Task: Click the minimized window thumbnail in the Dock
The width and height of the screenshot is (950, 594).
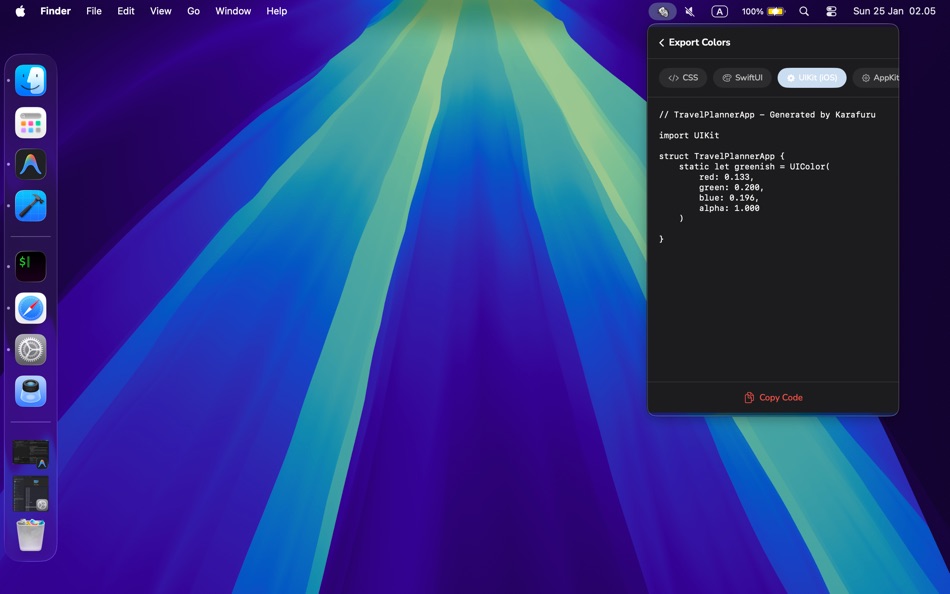Action: coord(30,451)
